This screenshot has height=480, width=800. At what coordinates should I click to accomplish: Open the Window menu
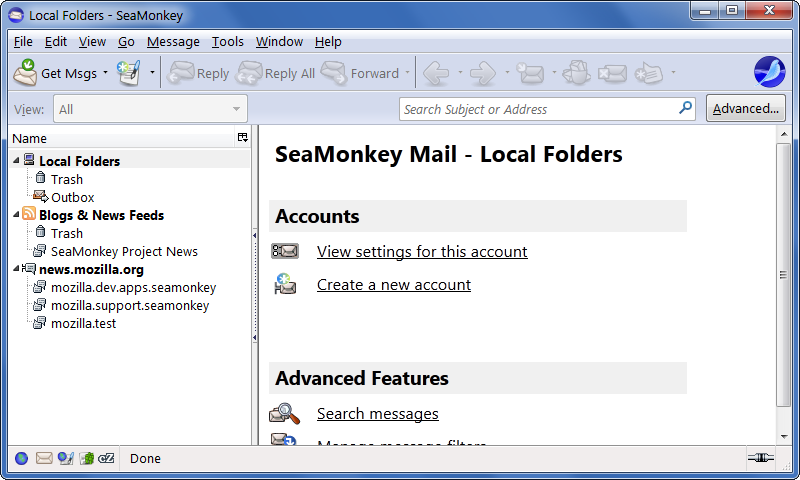point(279,42)
